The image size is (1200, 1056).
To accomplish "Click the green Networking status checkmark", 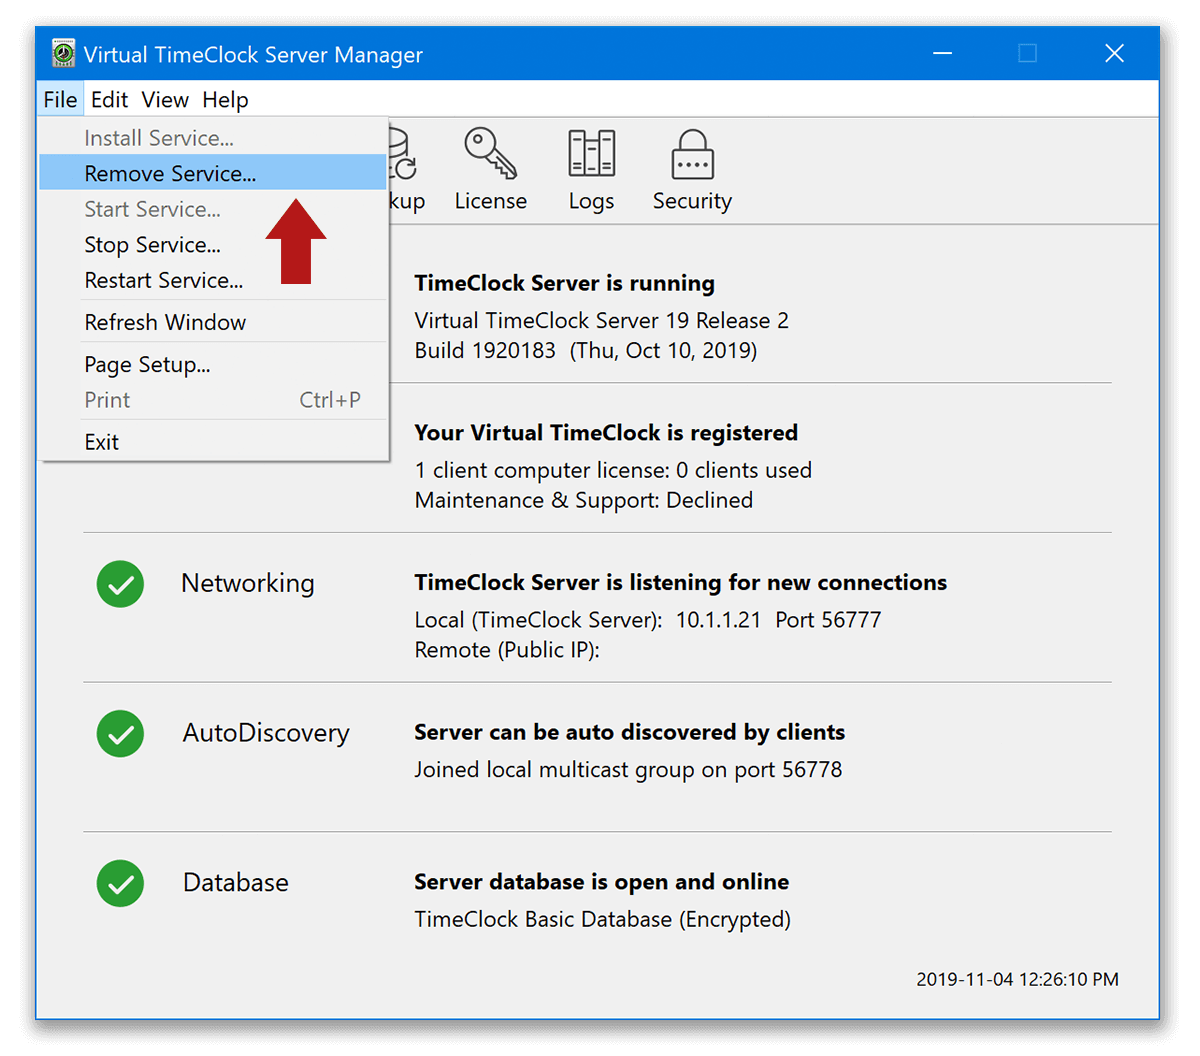I will [x=120, y=584].
